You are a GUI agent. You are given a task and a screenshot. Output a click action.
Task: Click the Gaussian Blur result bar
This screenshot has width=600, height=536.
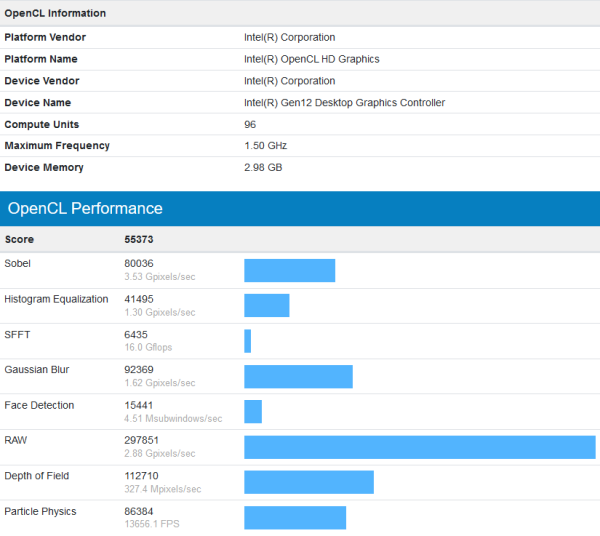pos(298,376)
